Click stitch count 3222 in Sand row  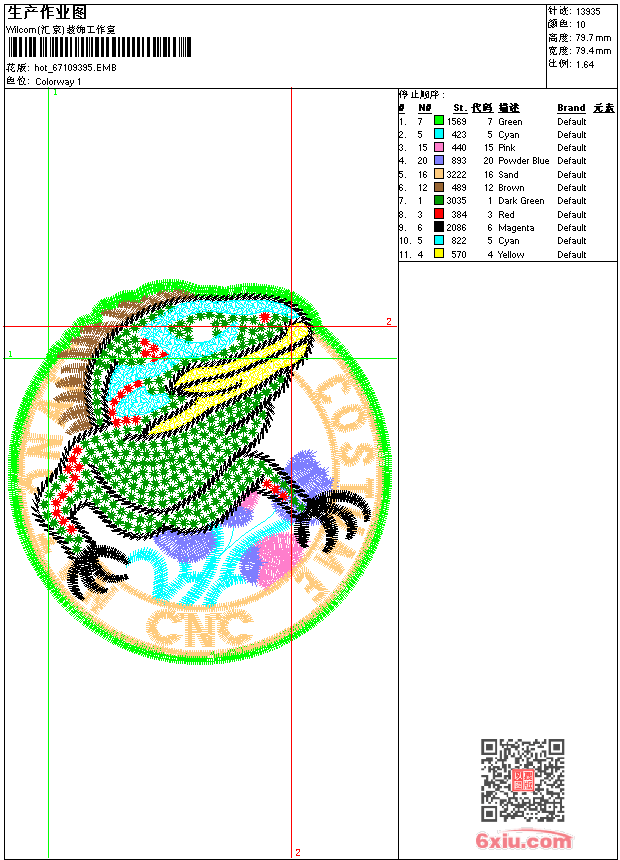(x=456, y=174)
